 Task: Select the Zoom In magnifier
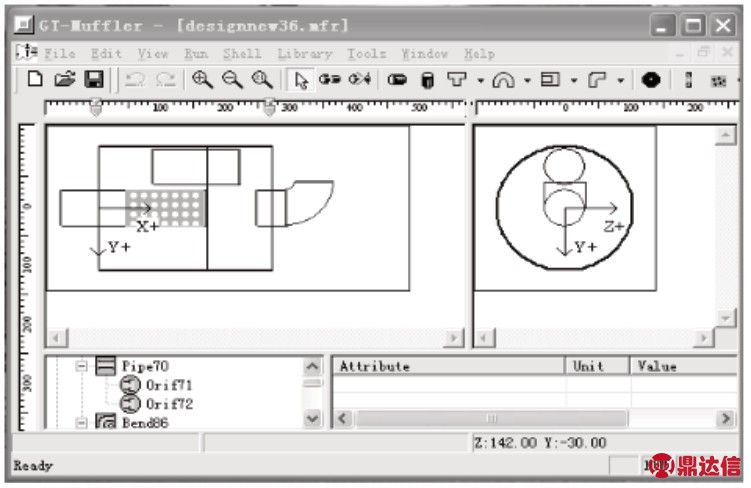coord(202,79)
